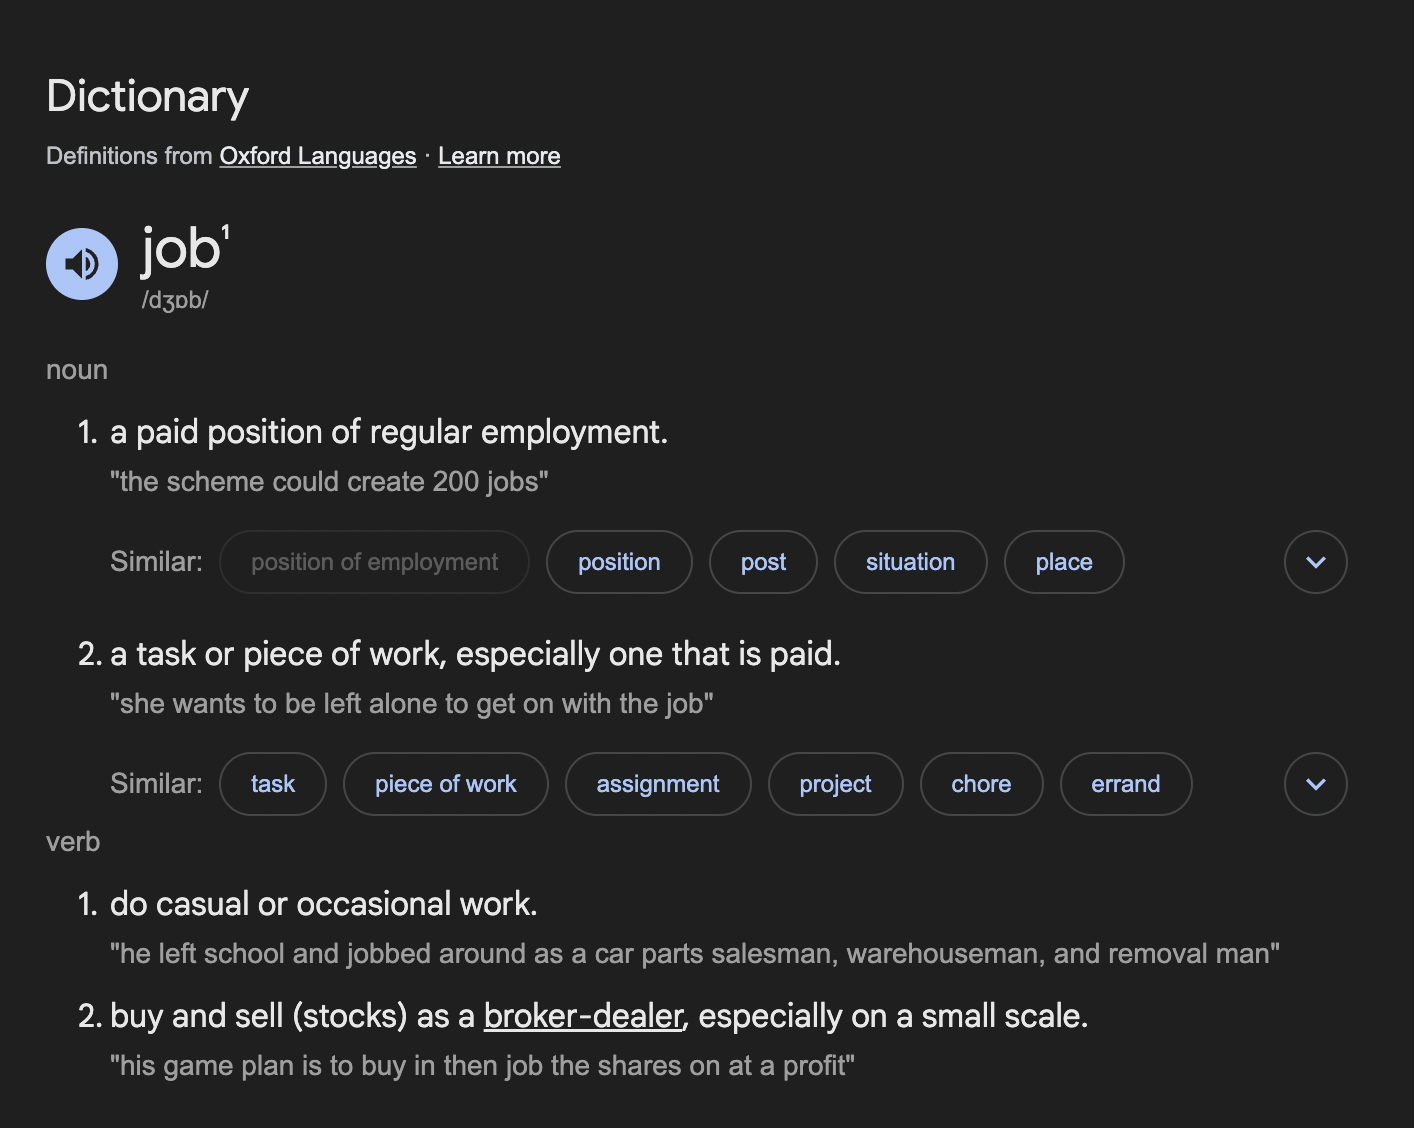Open the 'errand' synonym chip

(1125, 784)
